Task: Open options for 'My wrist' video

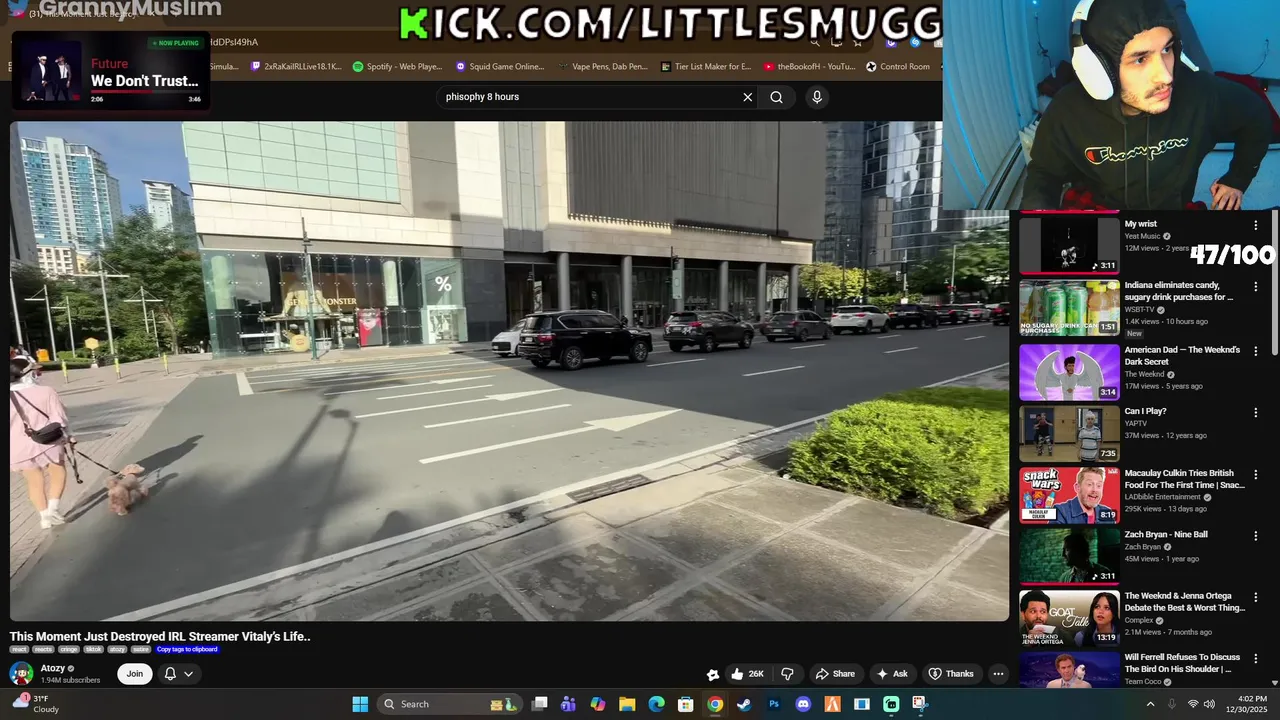Action: [1255, 226]
